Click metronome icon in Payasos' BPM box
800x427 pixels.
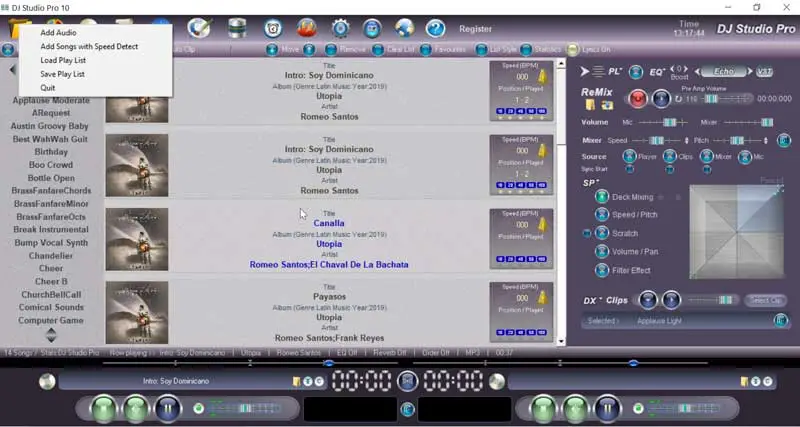pos(542,298)
